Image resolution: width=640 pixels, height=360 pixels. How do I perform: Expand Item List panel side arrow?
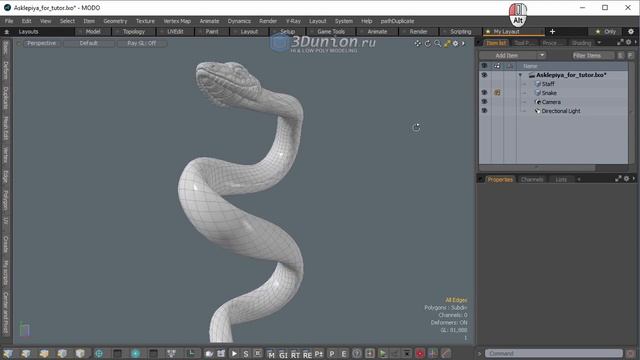635,42
